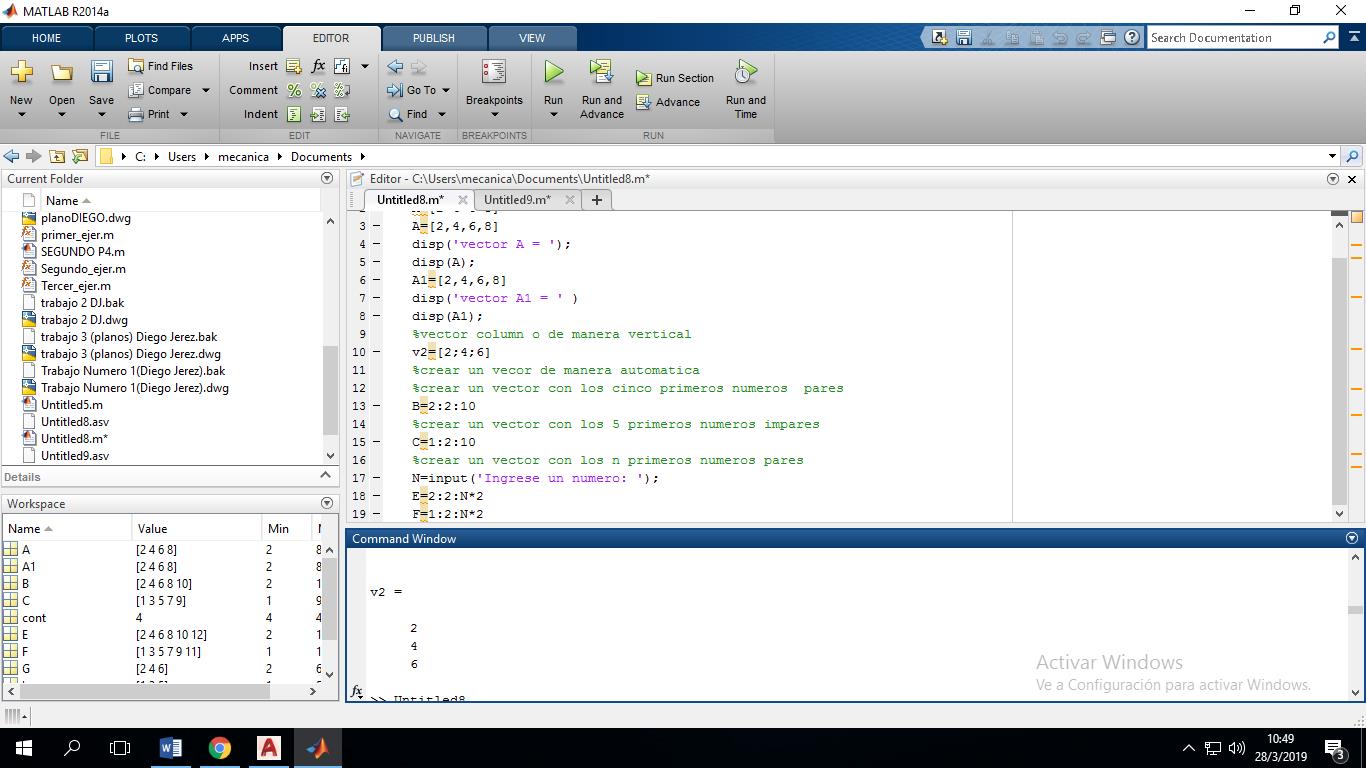The image size is (1366, 768).
Task: Open the Save dropdown arrow
Action: (x=100, y=113)
